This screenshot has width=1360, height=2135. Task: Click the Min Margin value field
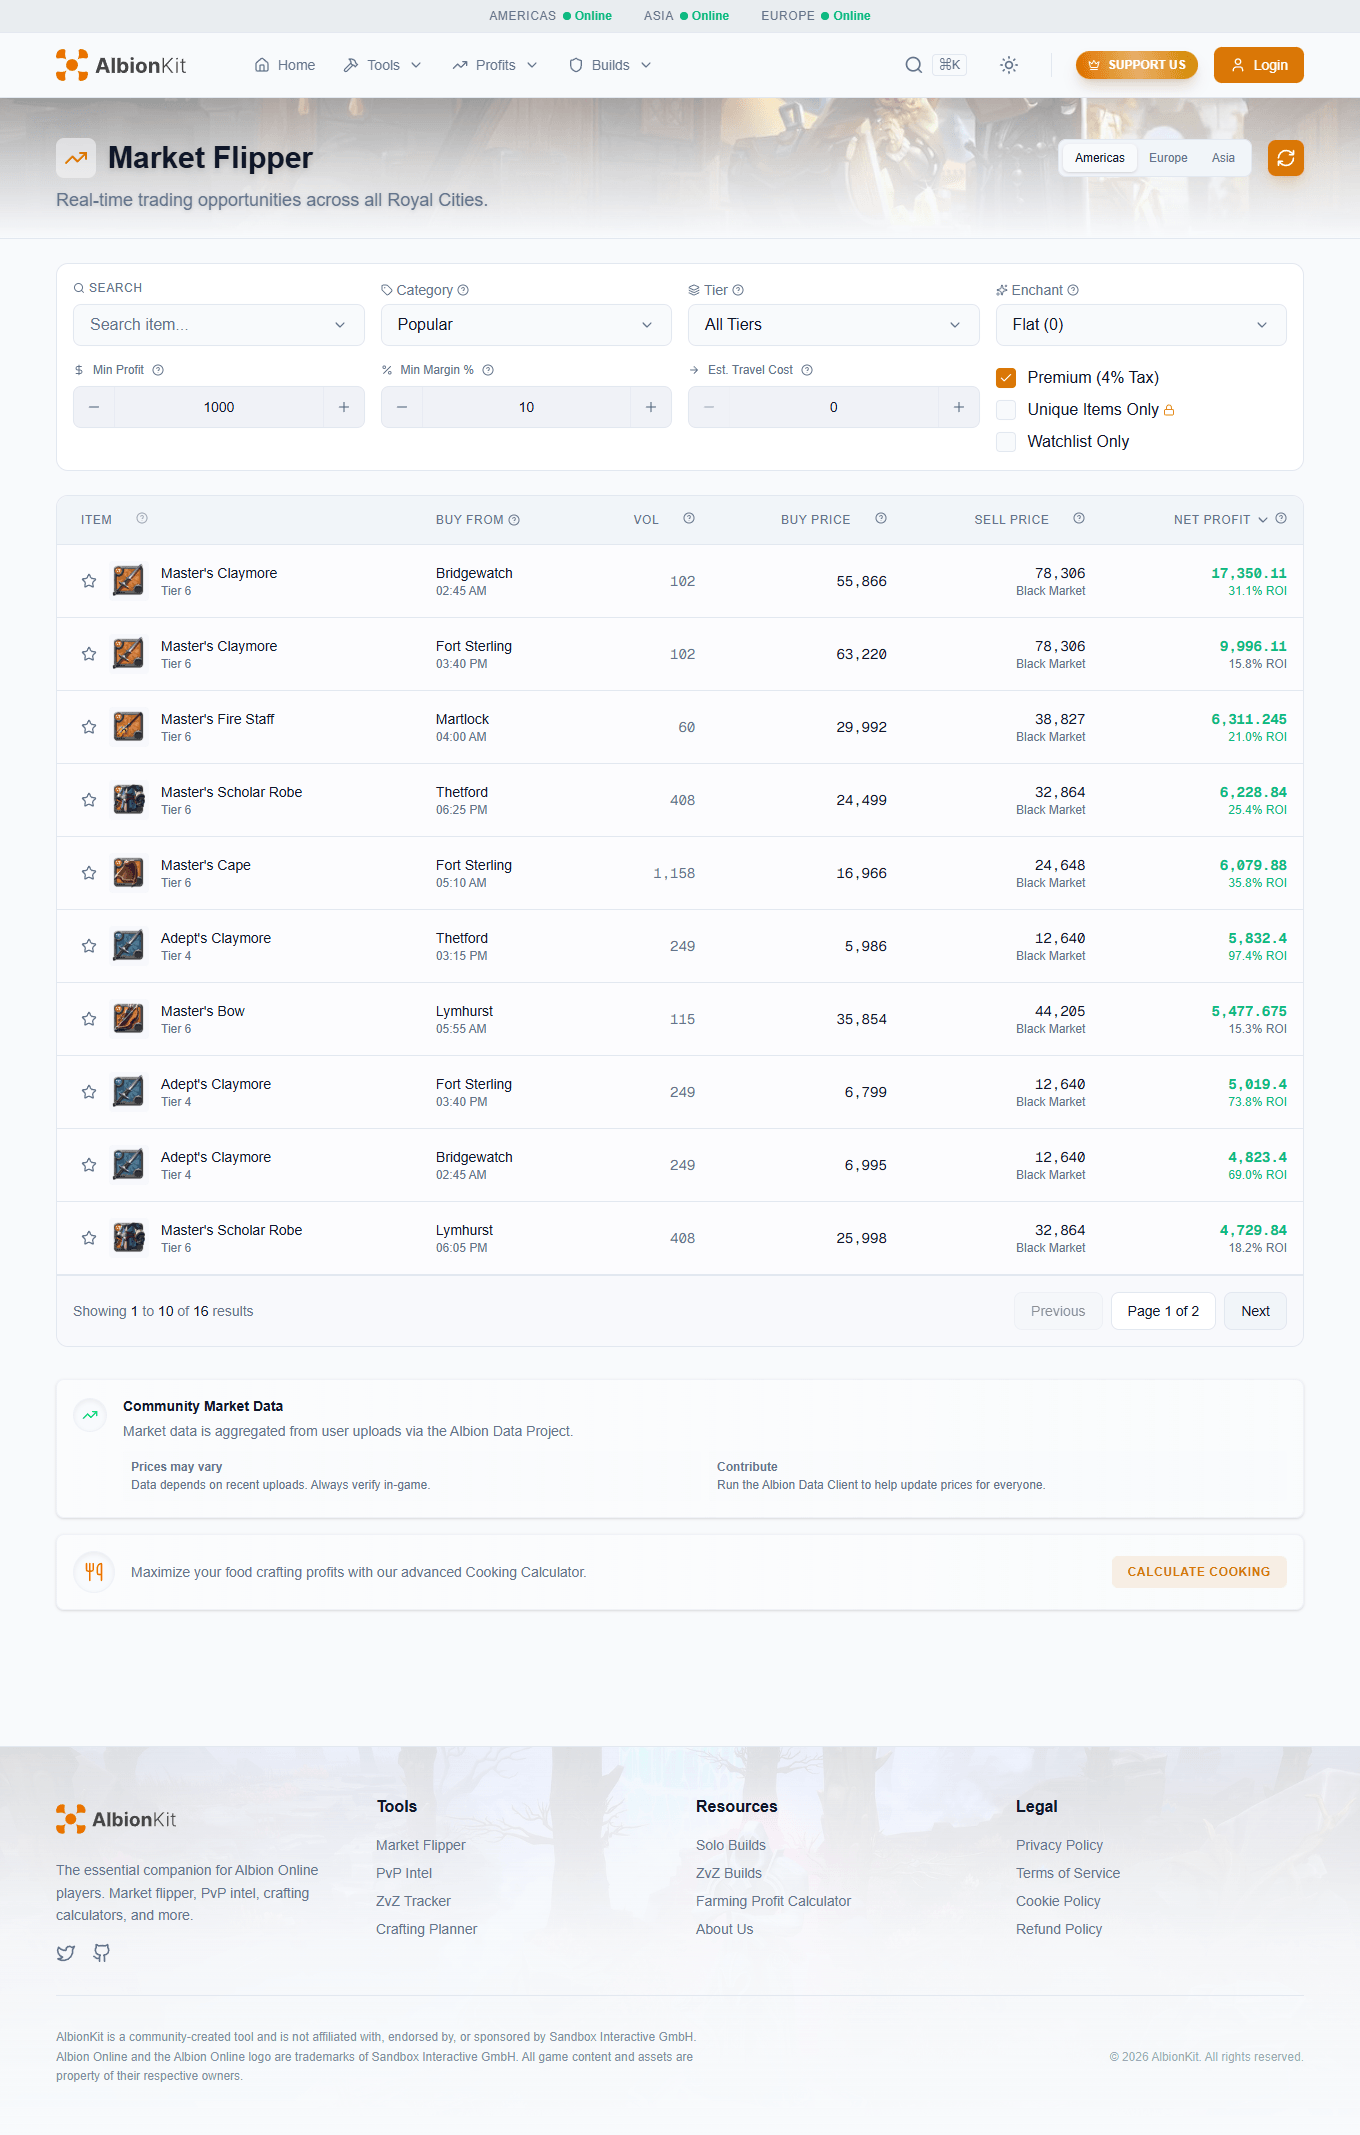pyautogui.click(x=526, y=407)
